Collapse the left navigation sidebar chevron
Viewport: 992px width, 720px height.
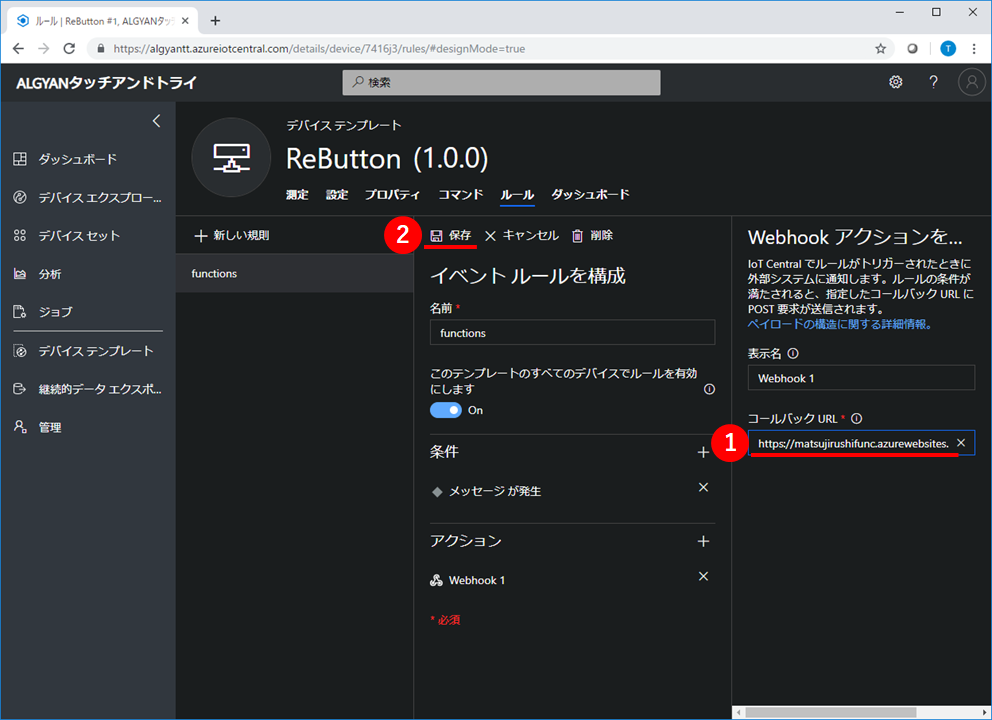point(156,121)
